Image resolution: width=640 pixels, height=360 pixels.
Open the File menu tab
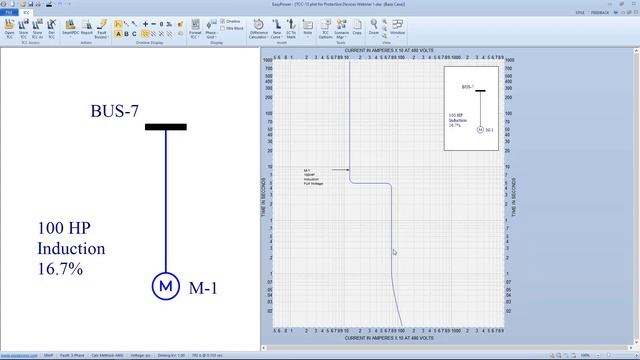coord(9,13)
